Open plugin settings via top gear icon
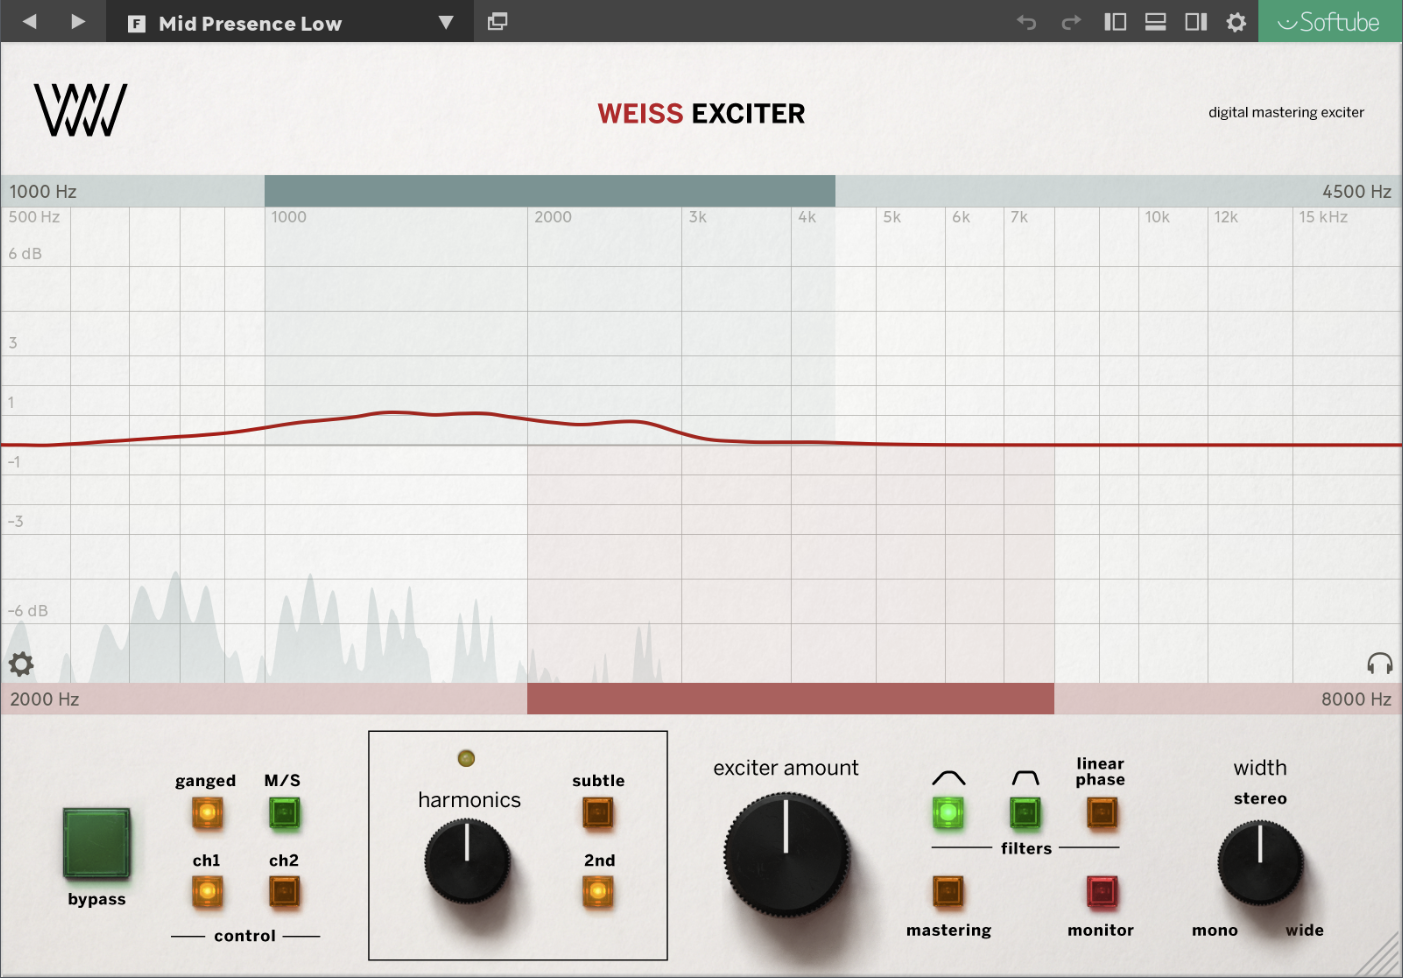This screenshot has width=1403, height=978. [x=1236, y=21]
